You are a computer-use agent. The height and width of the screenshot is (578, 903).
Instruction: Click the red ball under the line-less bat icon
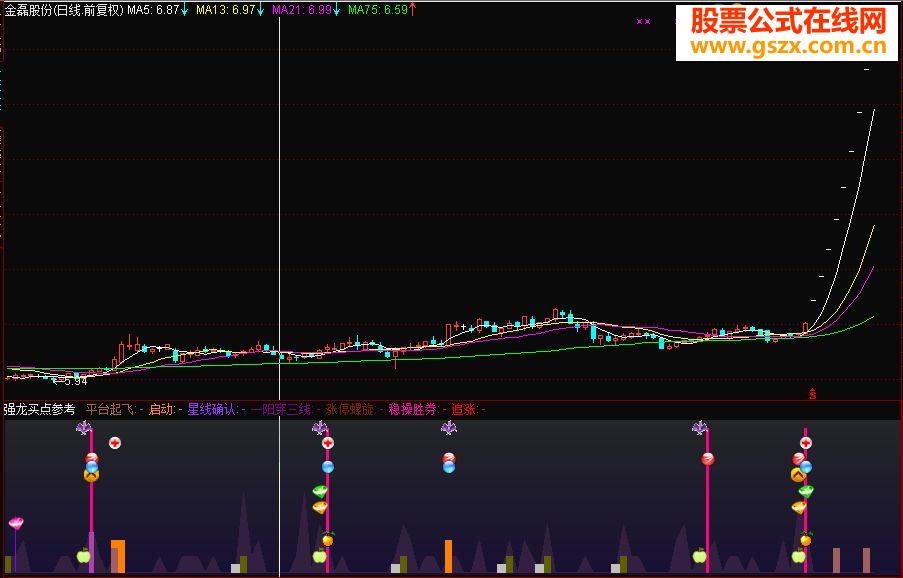[449, 458]
